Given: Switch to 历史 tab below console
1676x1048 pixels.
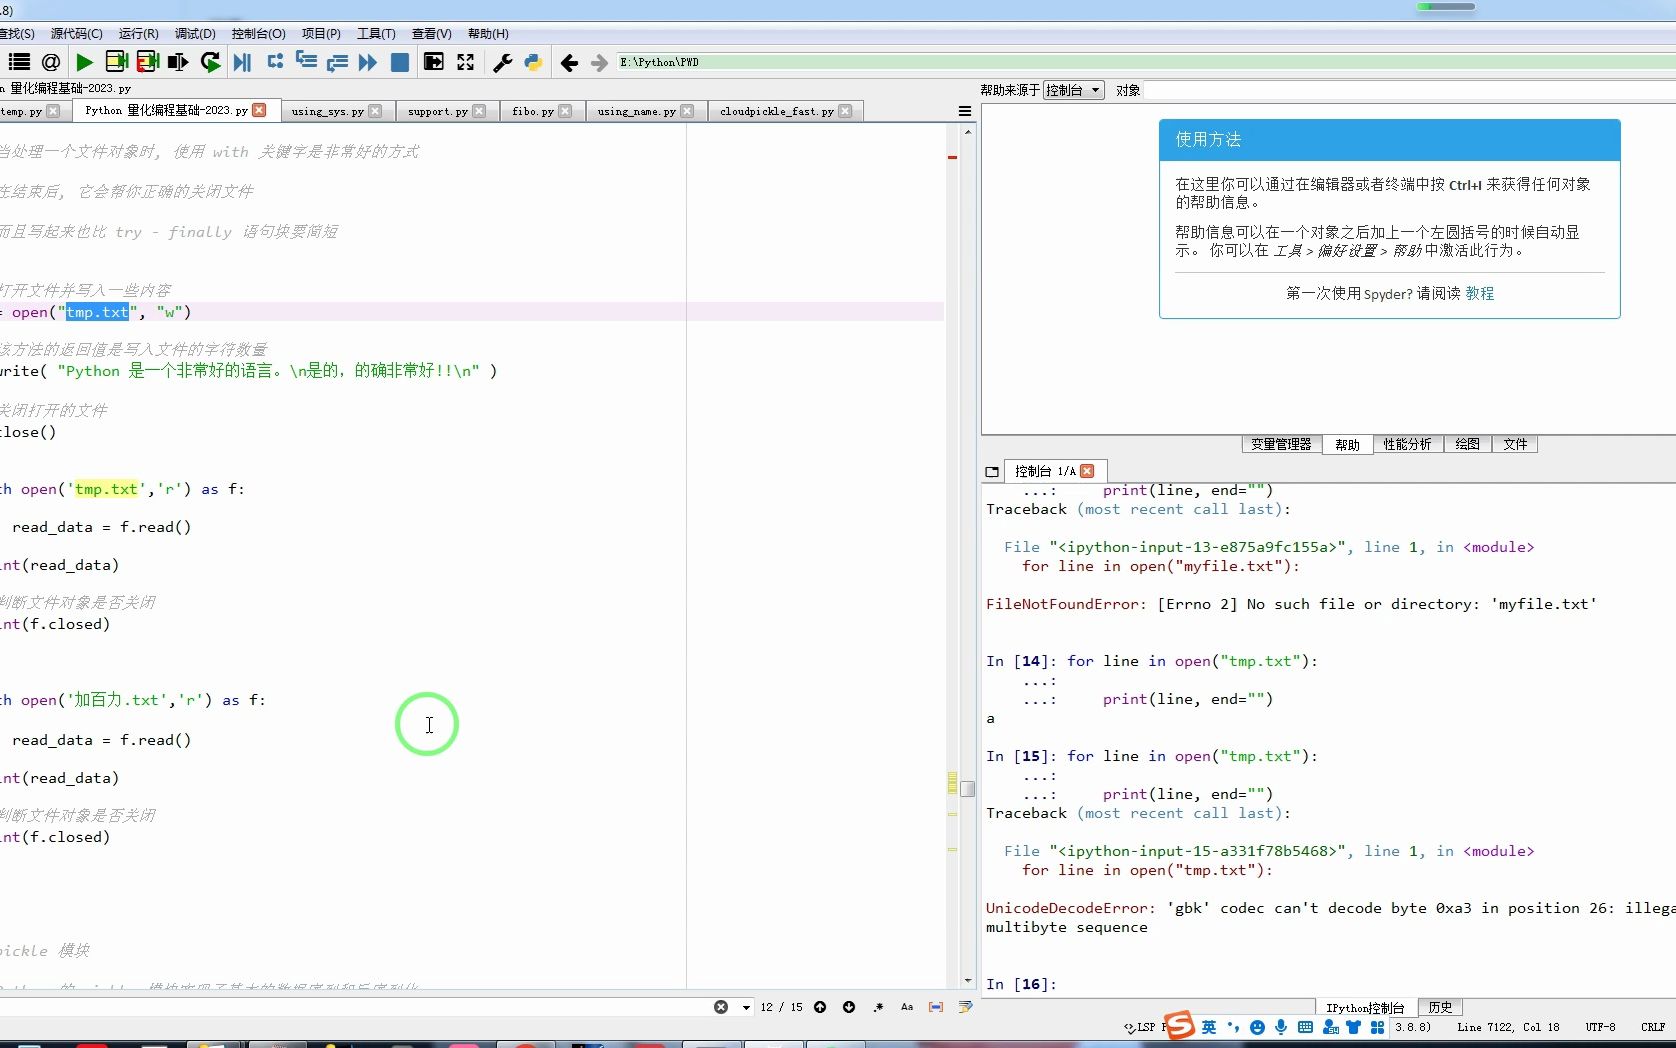Looking at the screenshot, I should 1440,1007.
